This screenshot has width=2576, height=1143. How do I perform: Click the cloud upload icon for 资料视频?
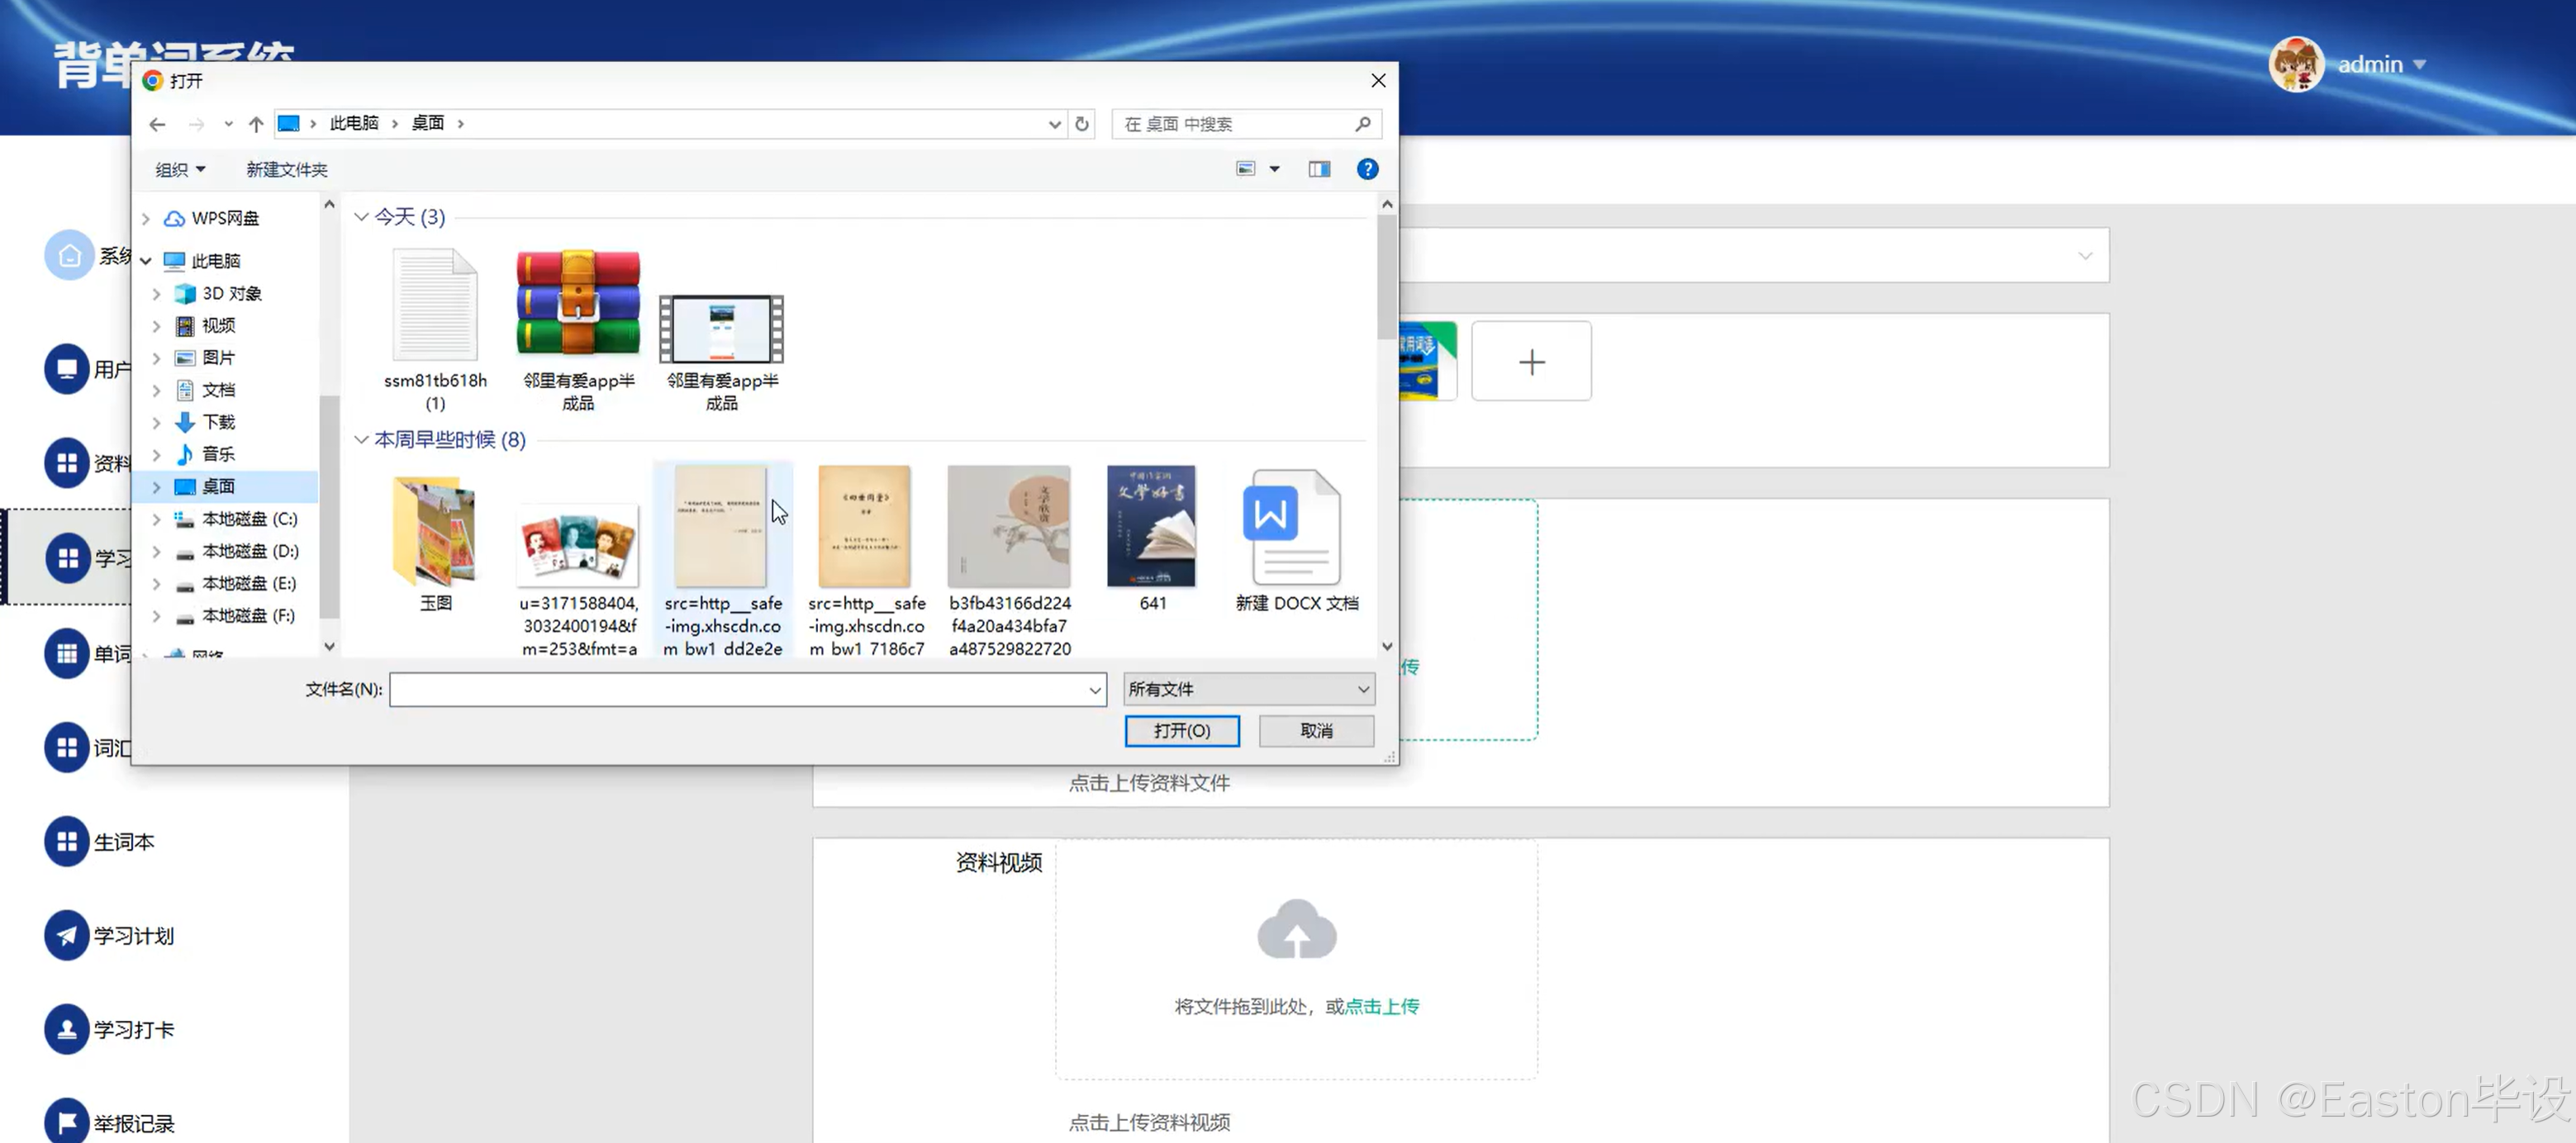1296,929
